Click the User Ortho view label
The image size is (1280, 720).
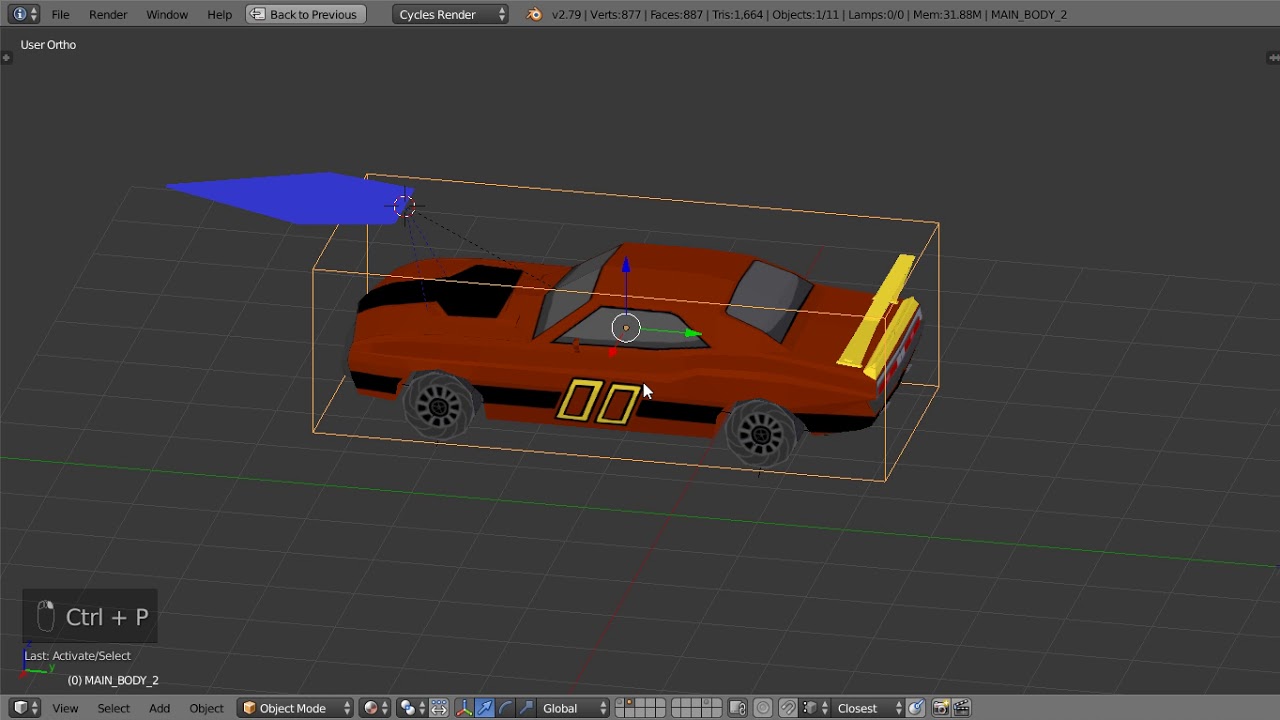pyautogui.click(x=48, y=45)
